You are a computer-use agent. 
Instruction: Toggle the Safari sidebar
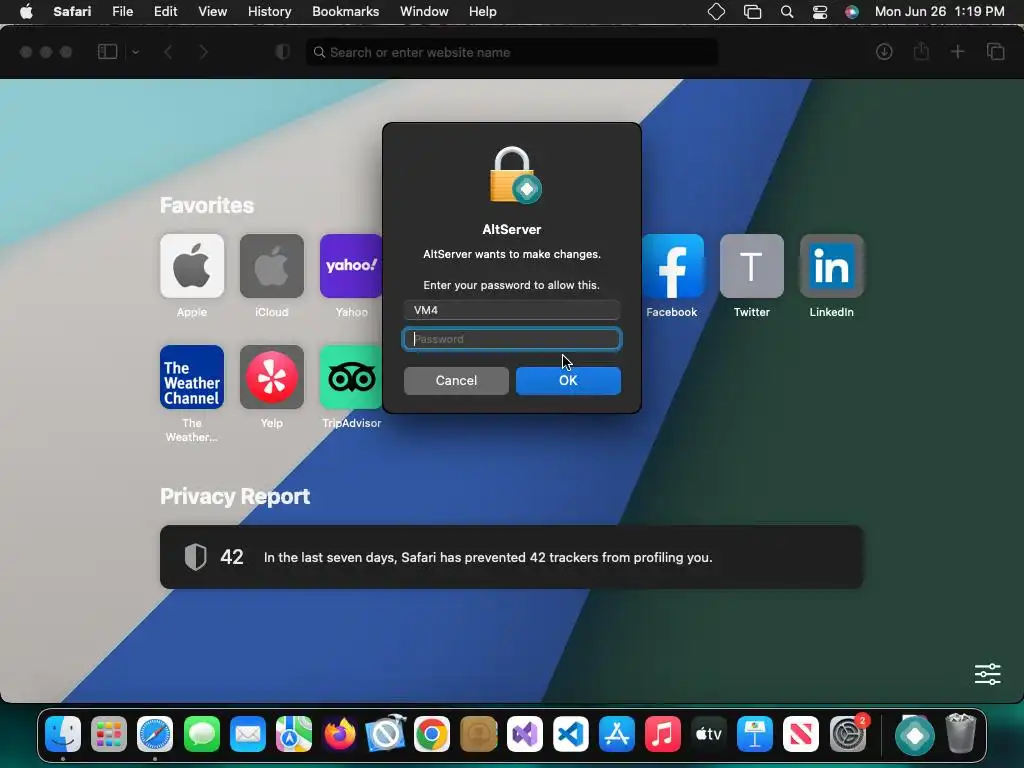click(107, 52)
